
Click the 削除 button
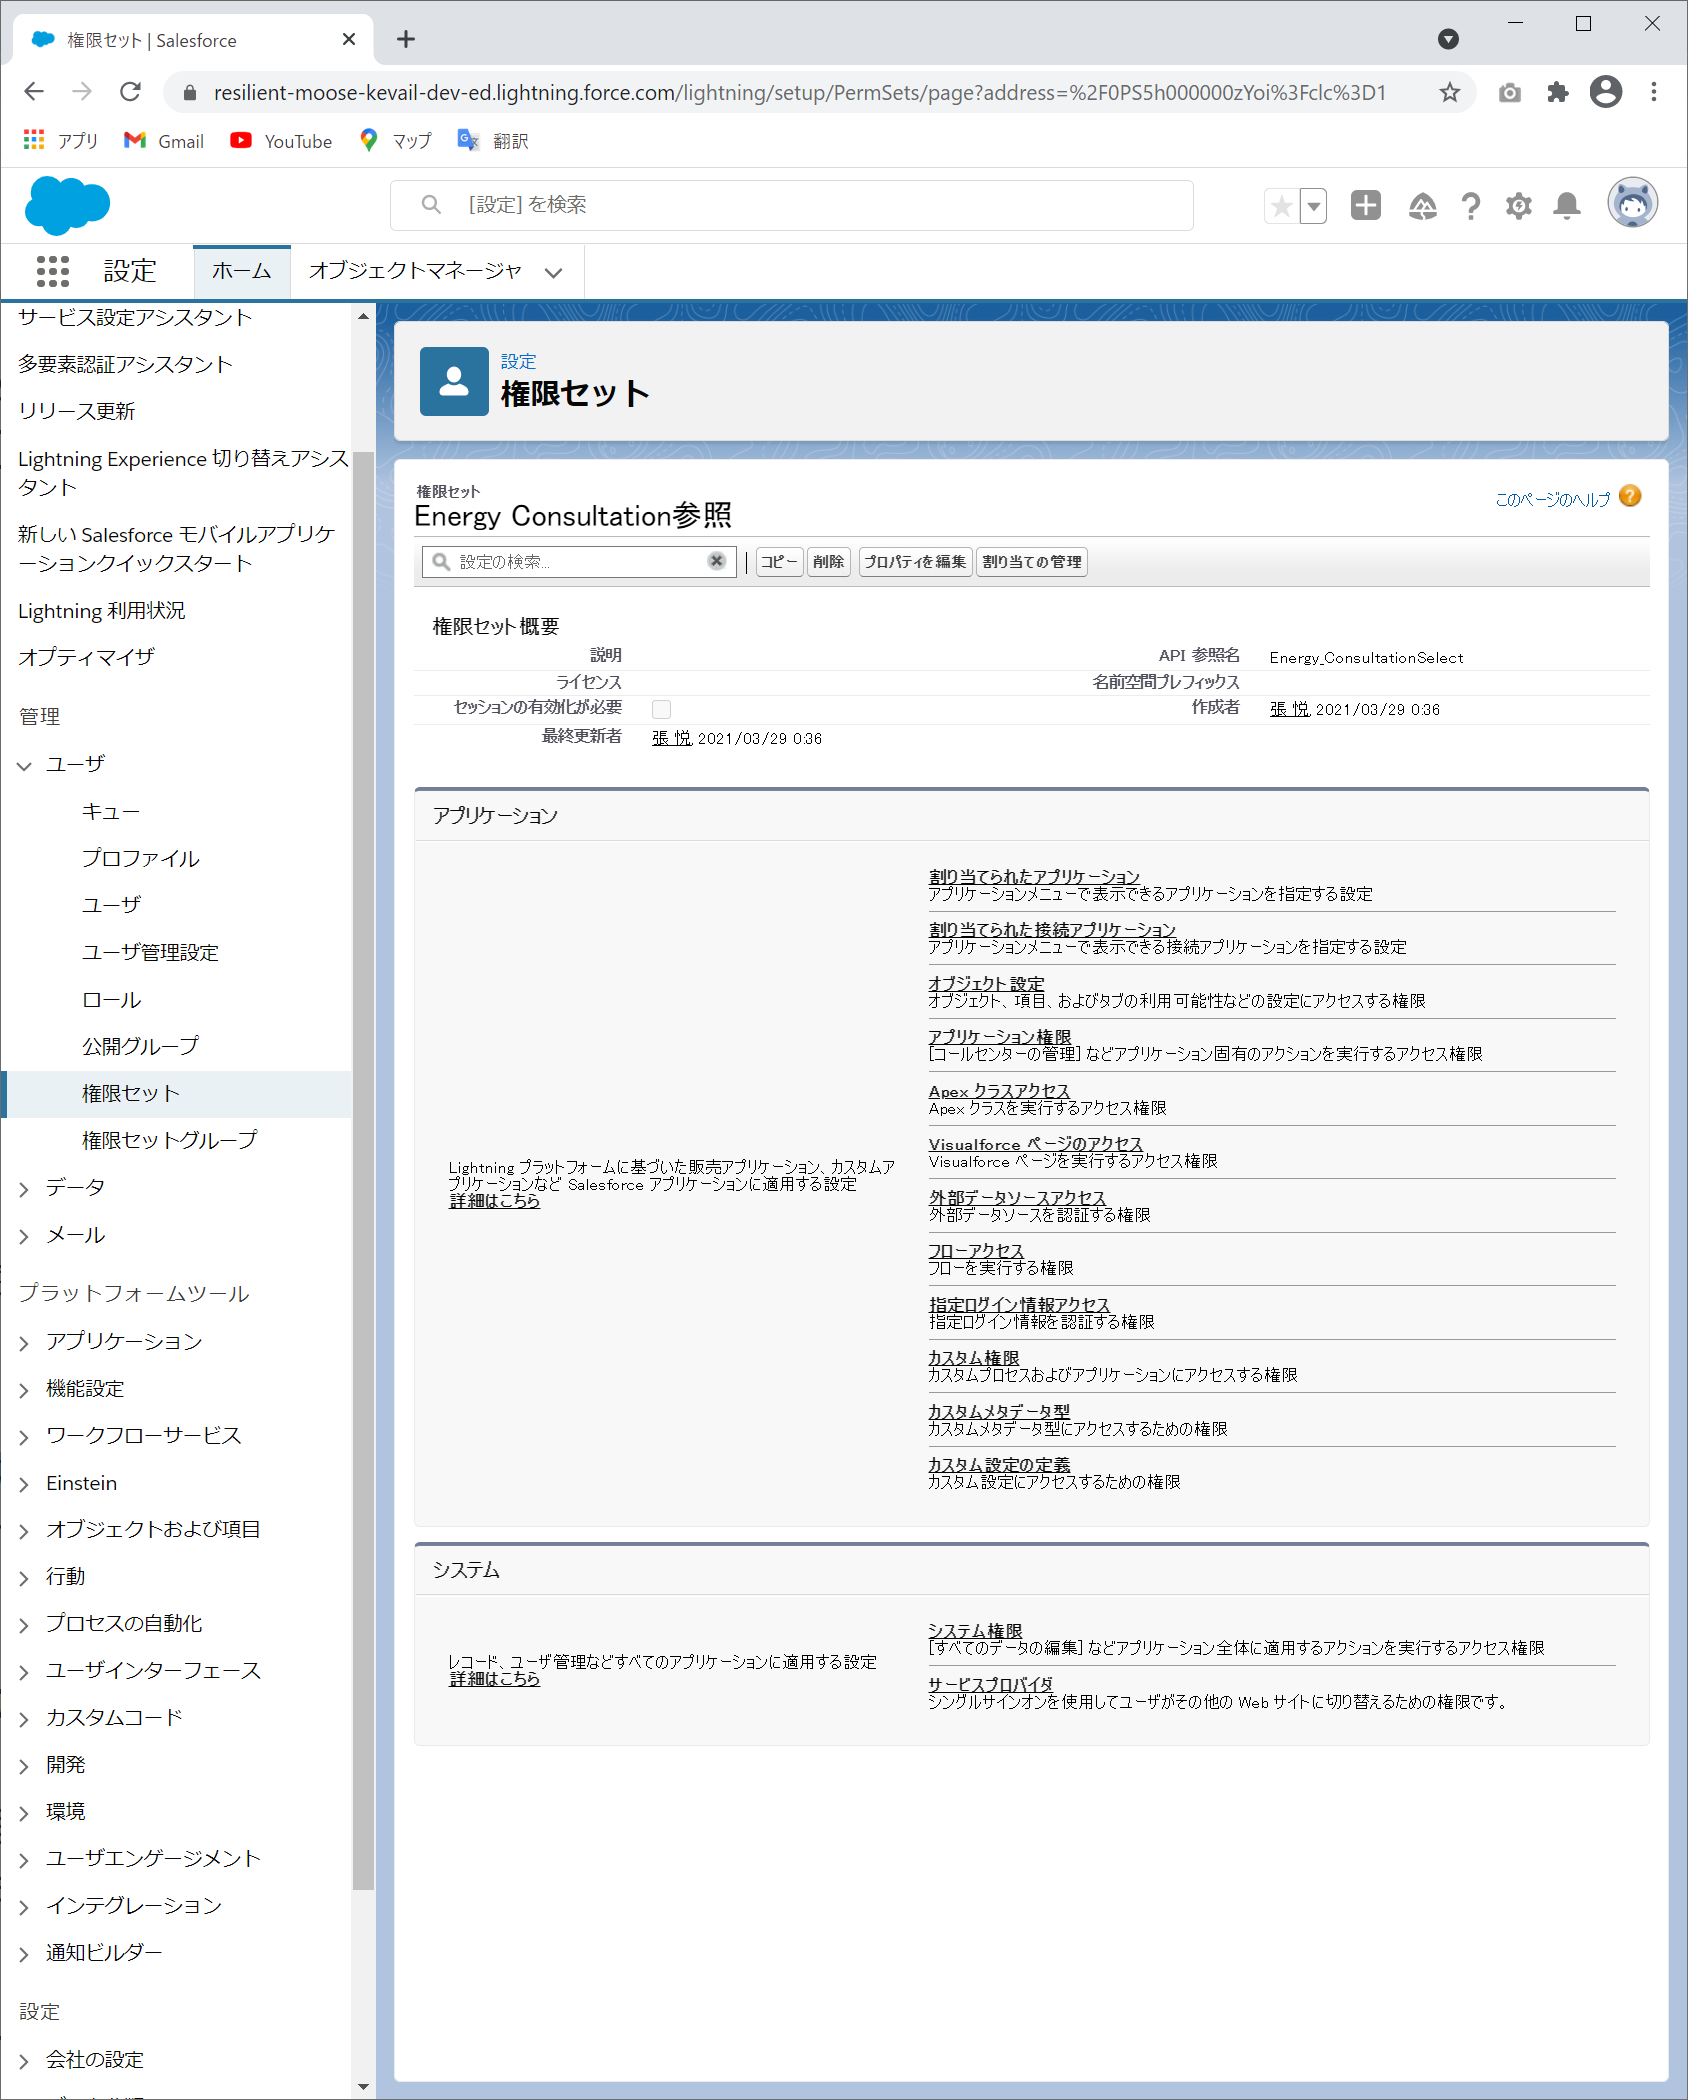coord(829,562)
